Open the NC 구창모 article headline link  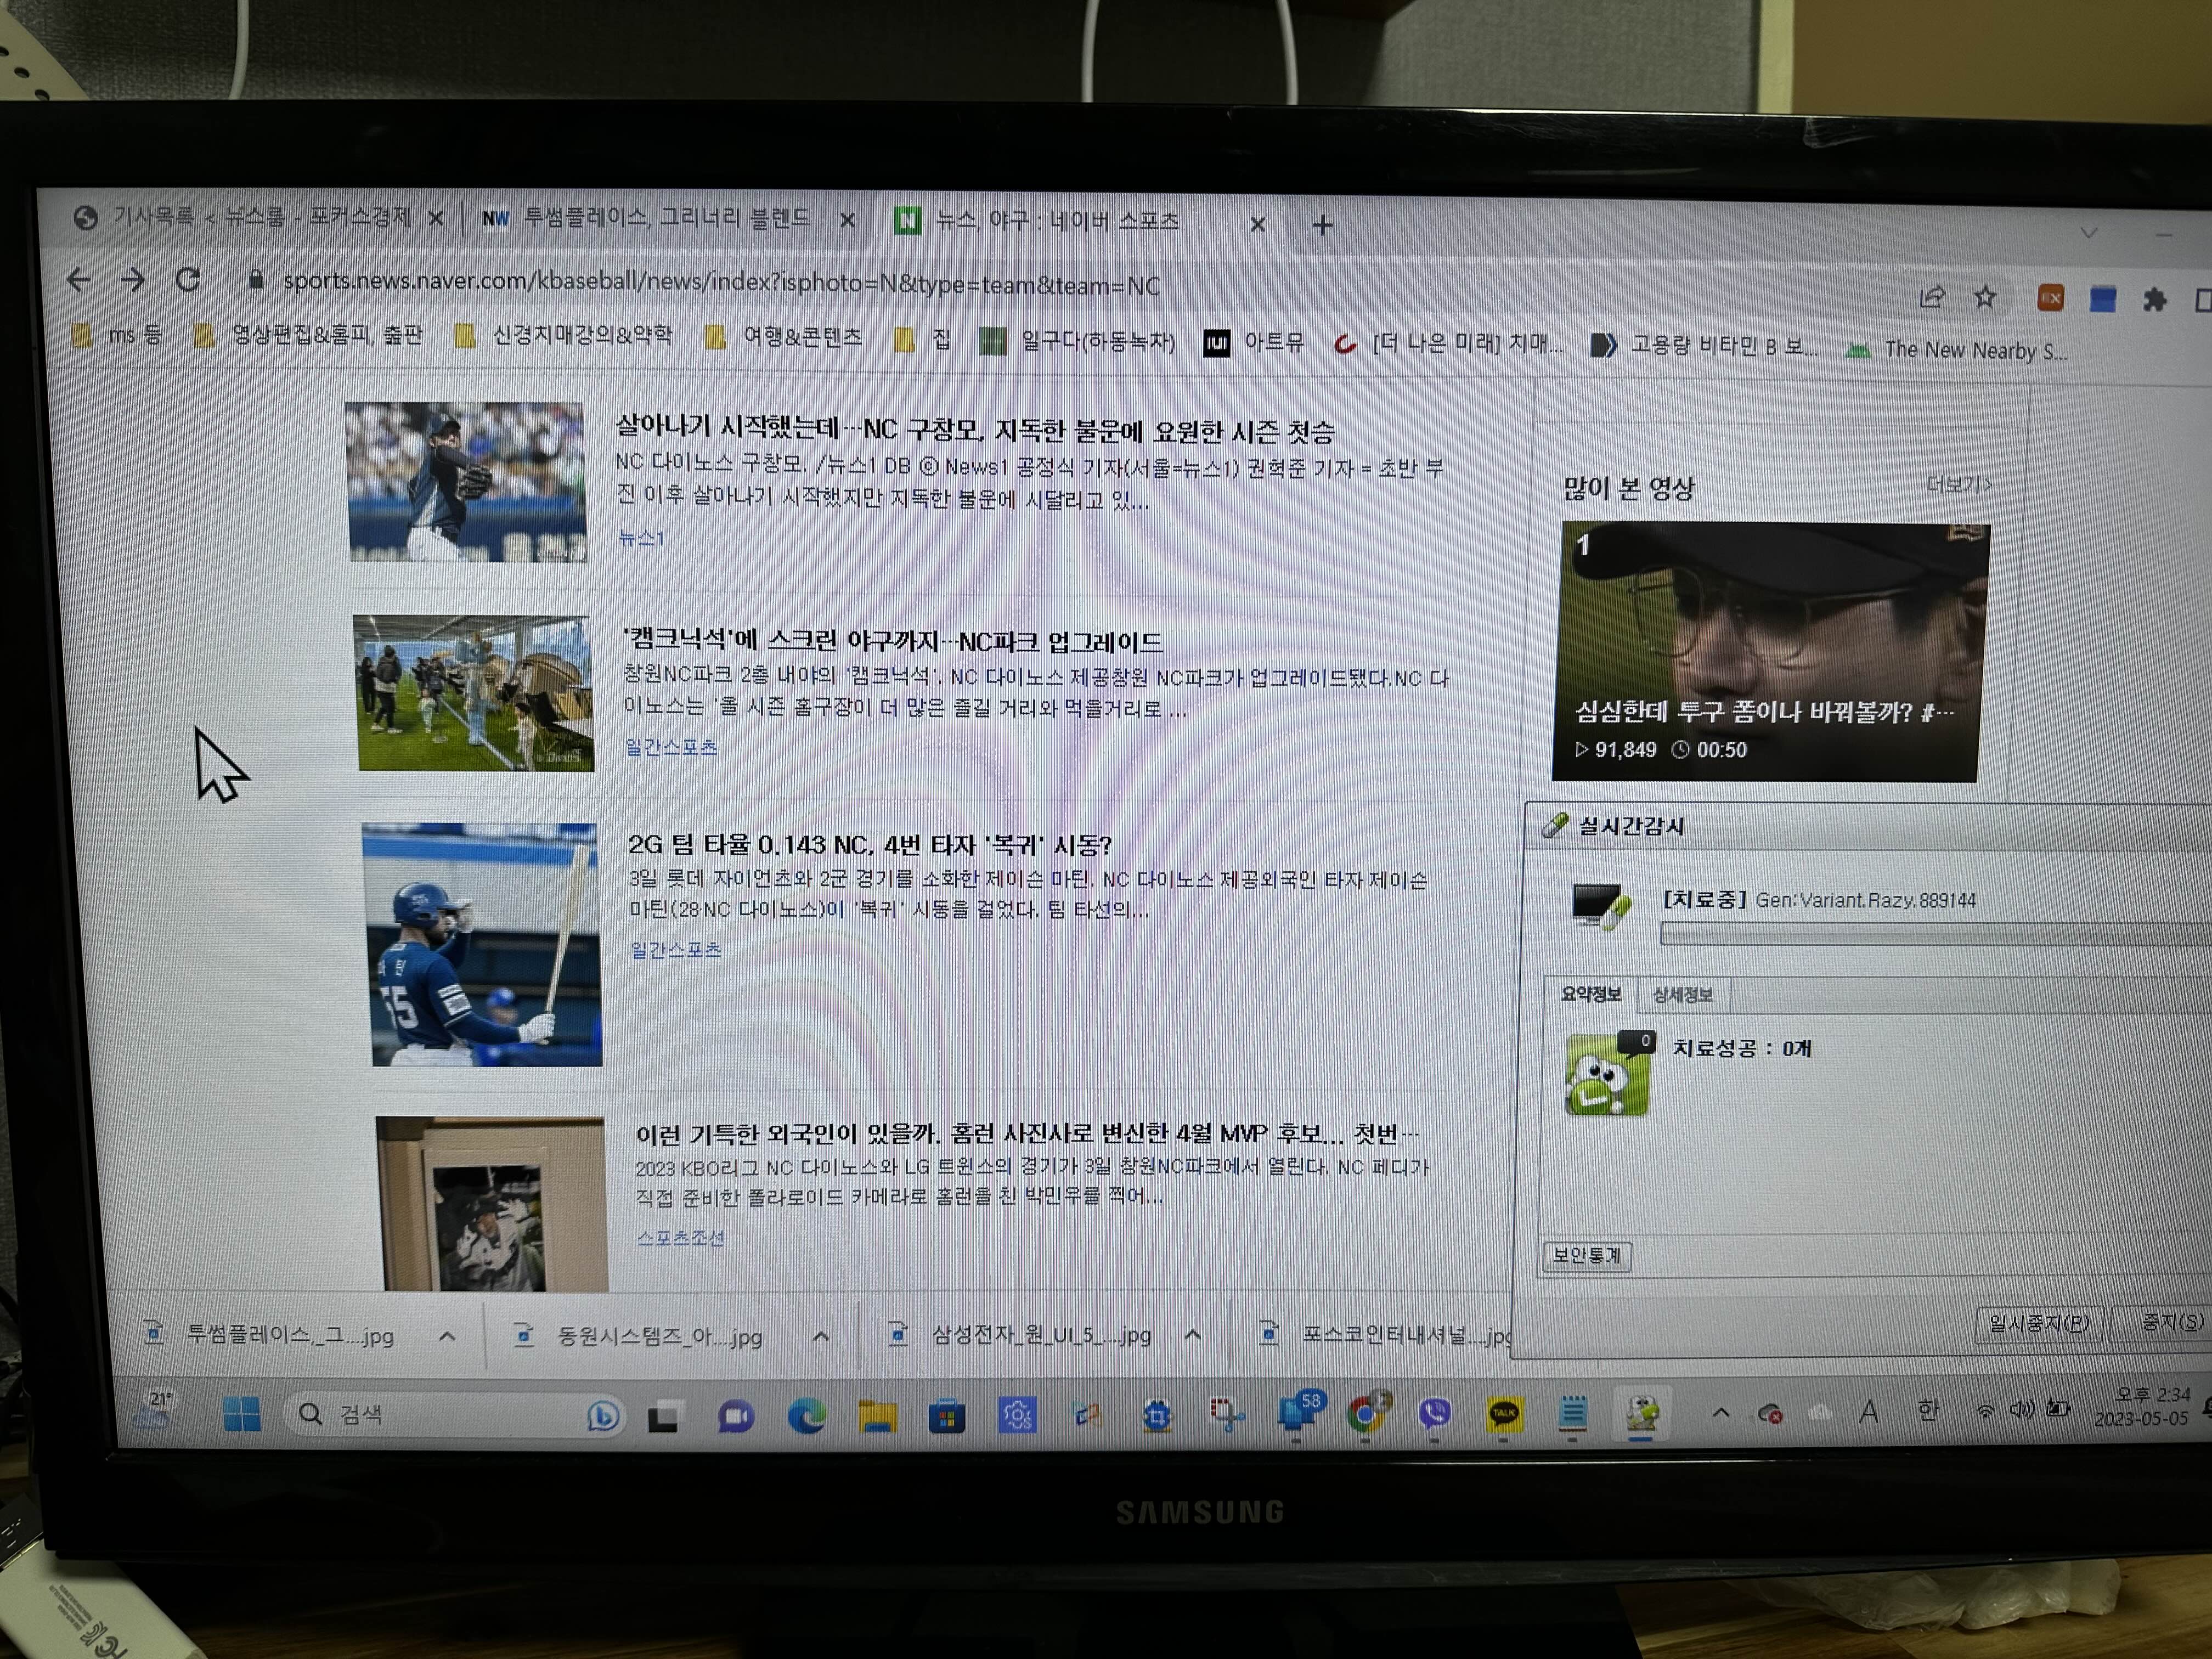[x=974, y=430]
